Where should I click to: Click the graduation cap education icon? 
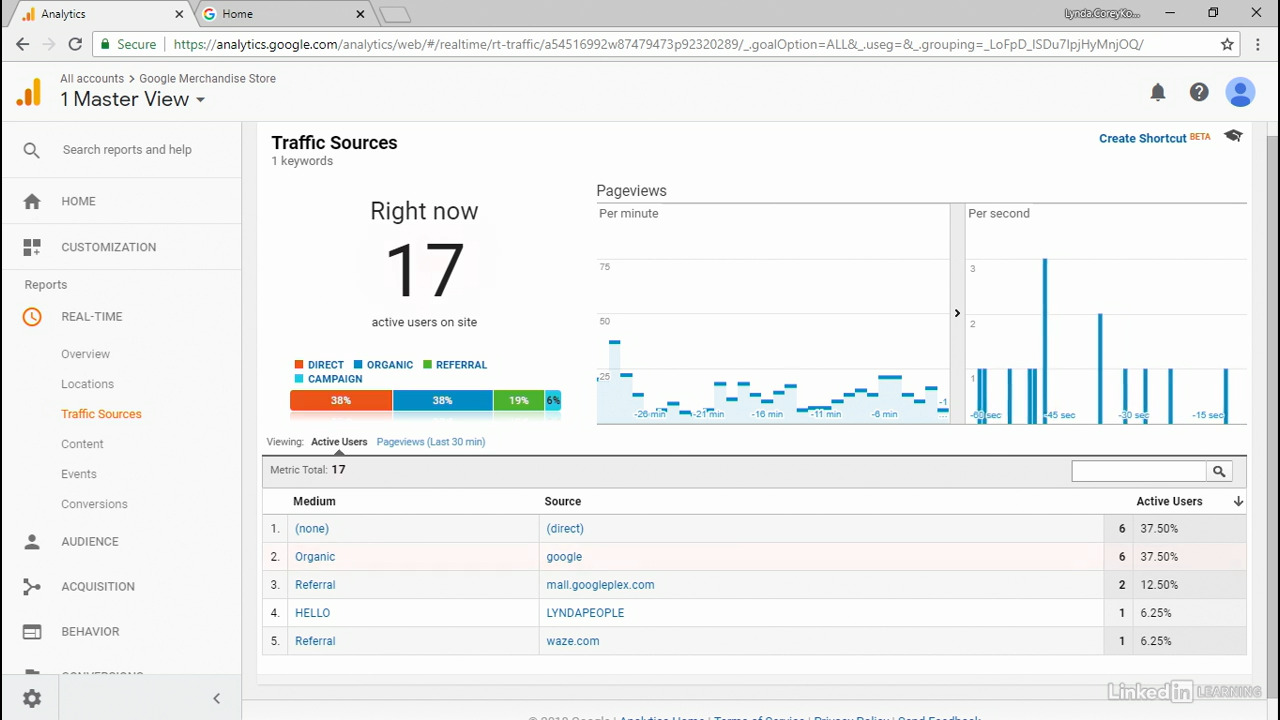pyautogui.click(x=1233, y=136)
